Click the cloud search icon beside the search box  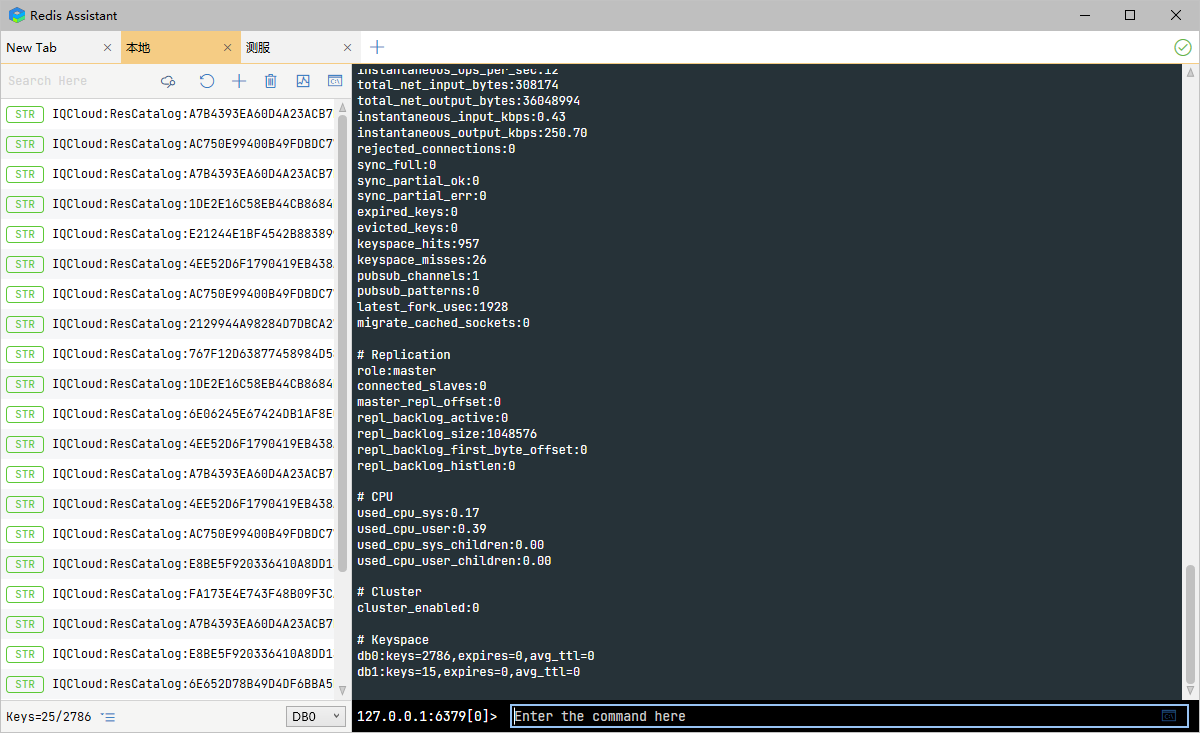click(x=168, y=81)
